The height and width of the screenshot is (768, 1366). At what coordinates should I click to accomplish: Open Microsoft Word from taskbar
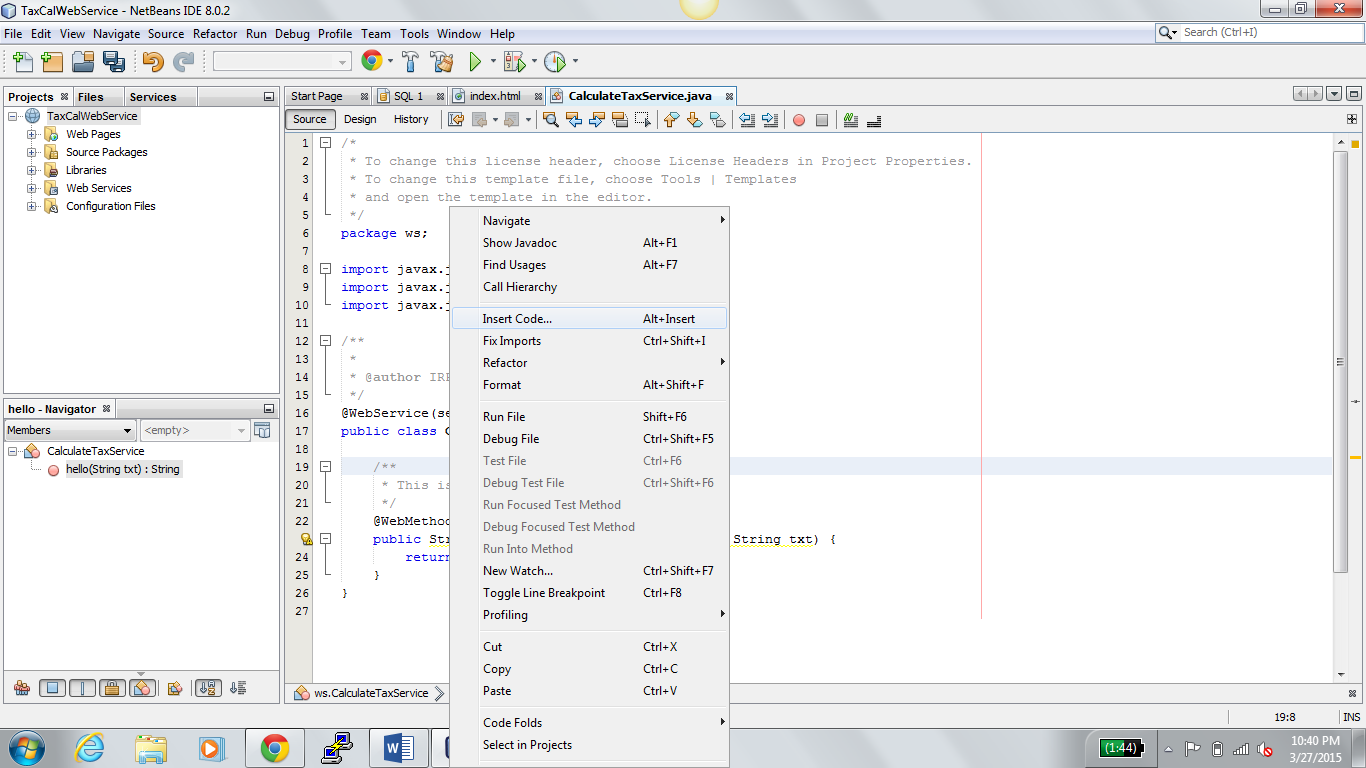398,747
